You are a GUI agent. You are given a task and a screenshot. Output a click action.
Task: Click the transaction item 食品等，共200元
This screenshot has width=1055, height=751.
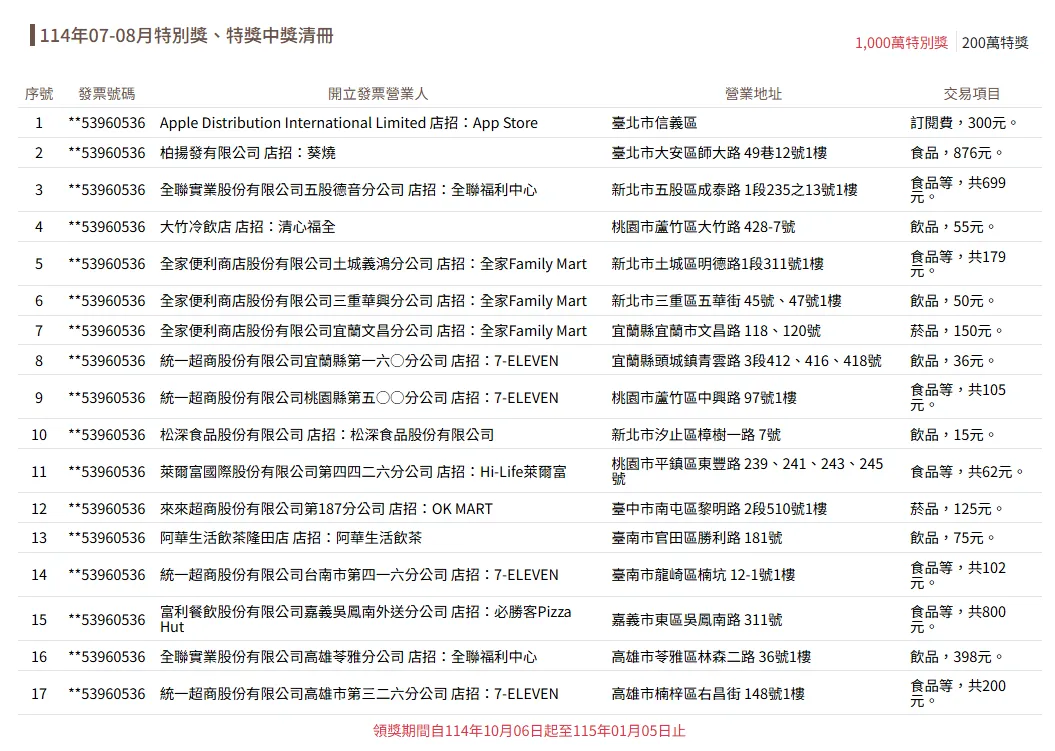coord(958,694)
